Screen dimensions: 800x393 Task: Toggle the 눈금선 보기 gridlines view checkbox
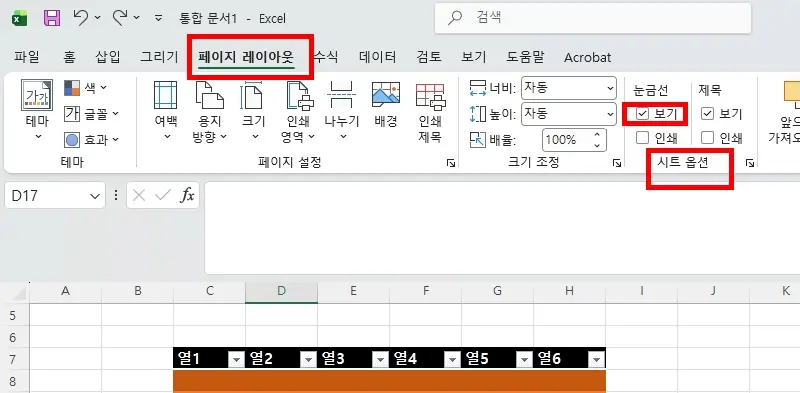tap(643, 114)
